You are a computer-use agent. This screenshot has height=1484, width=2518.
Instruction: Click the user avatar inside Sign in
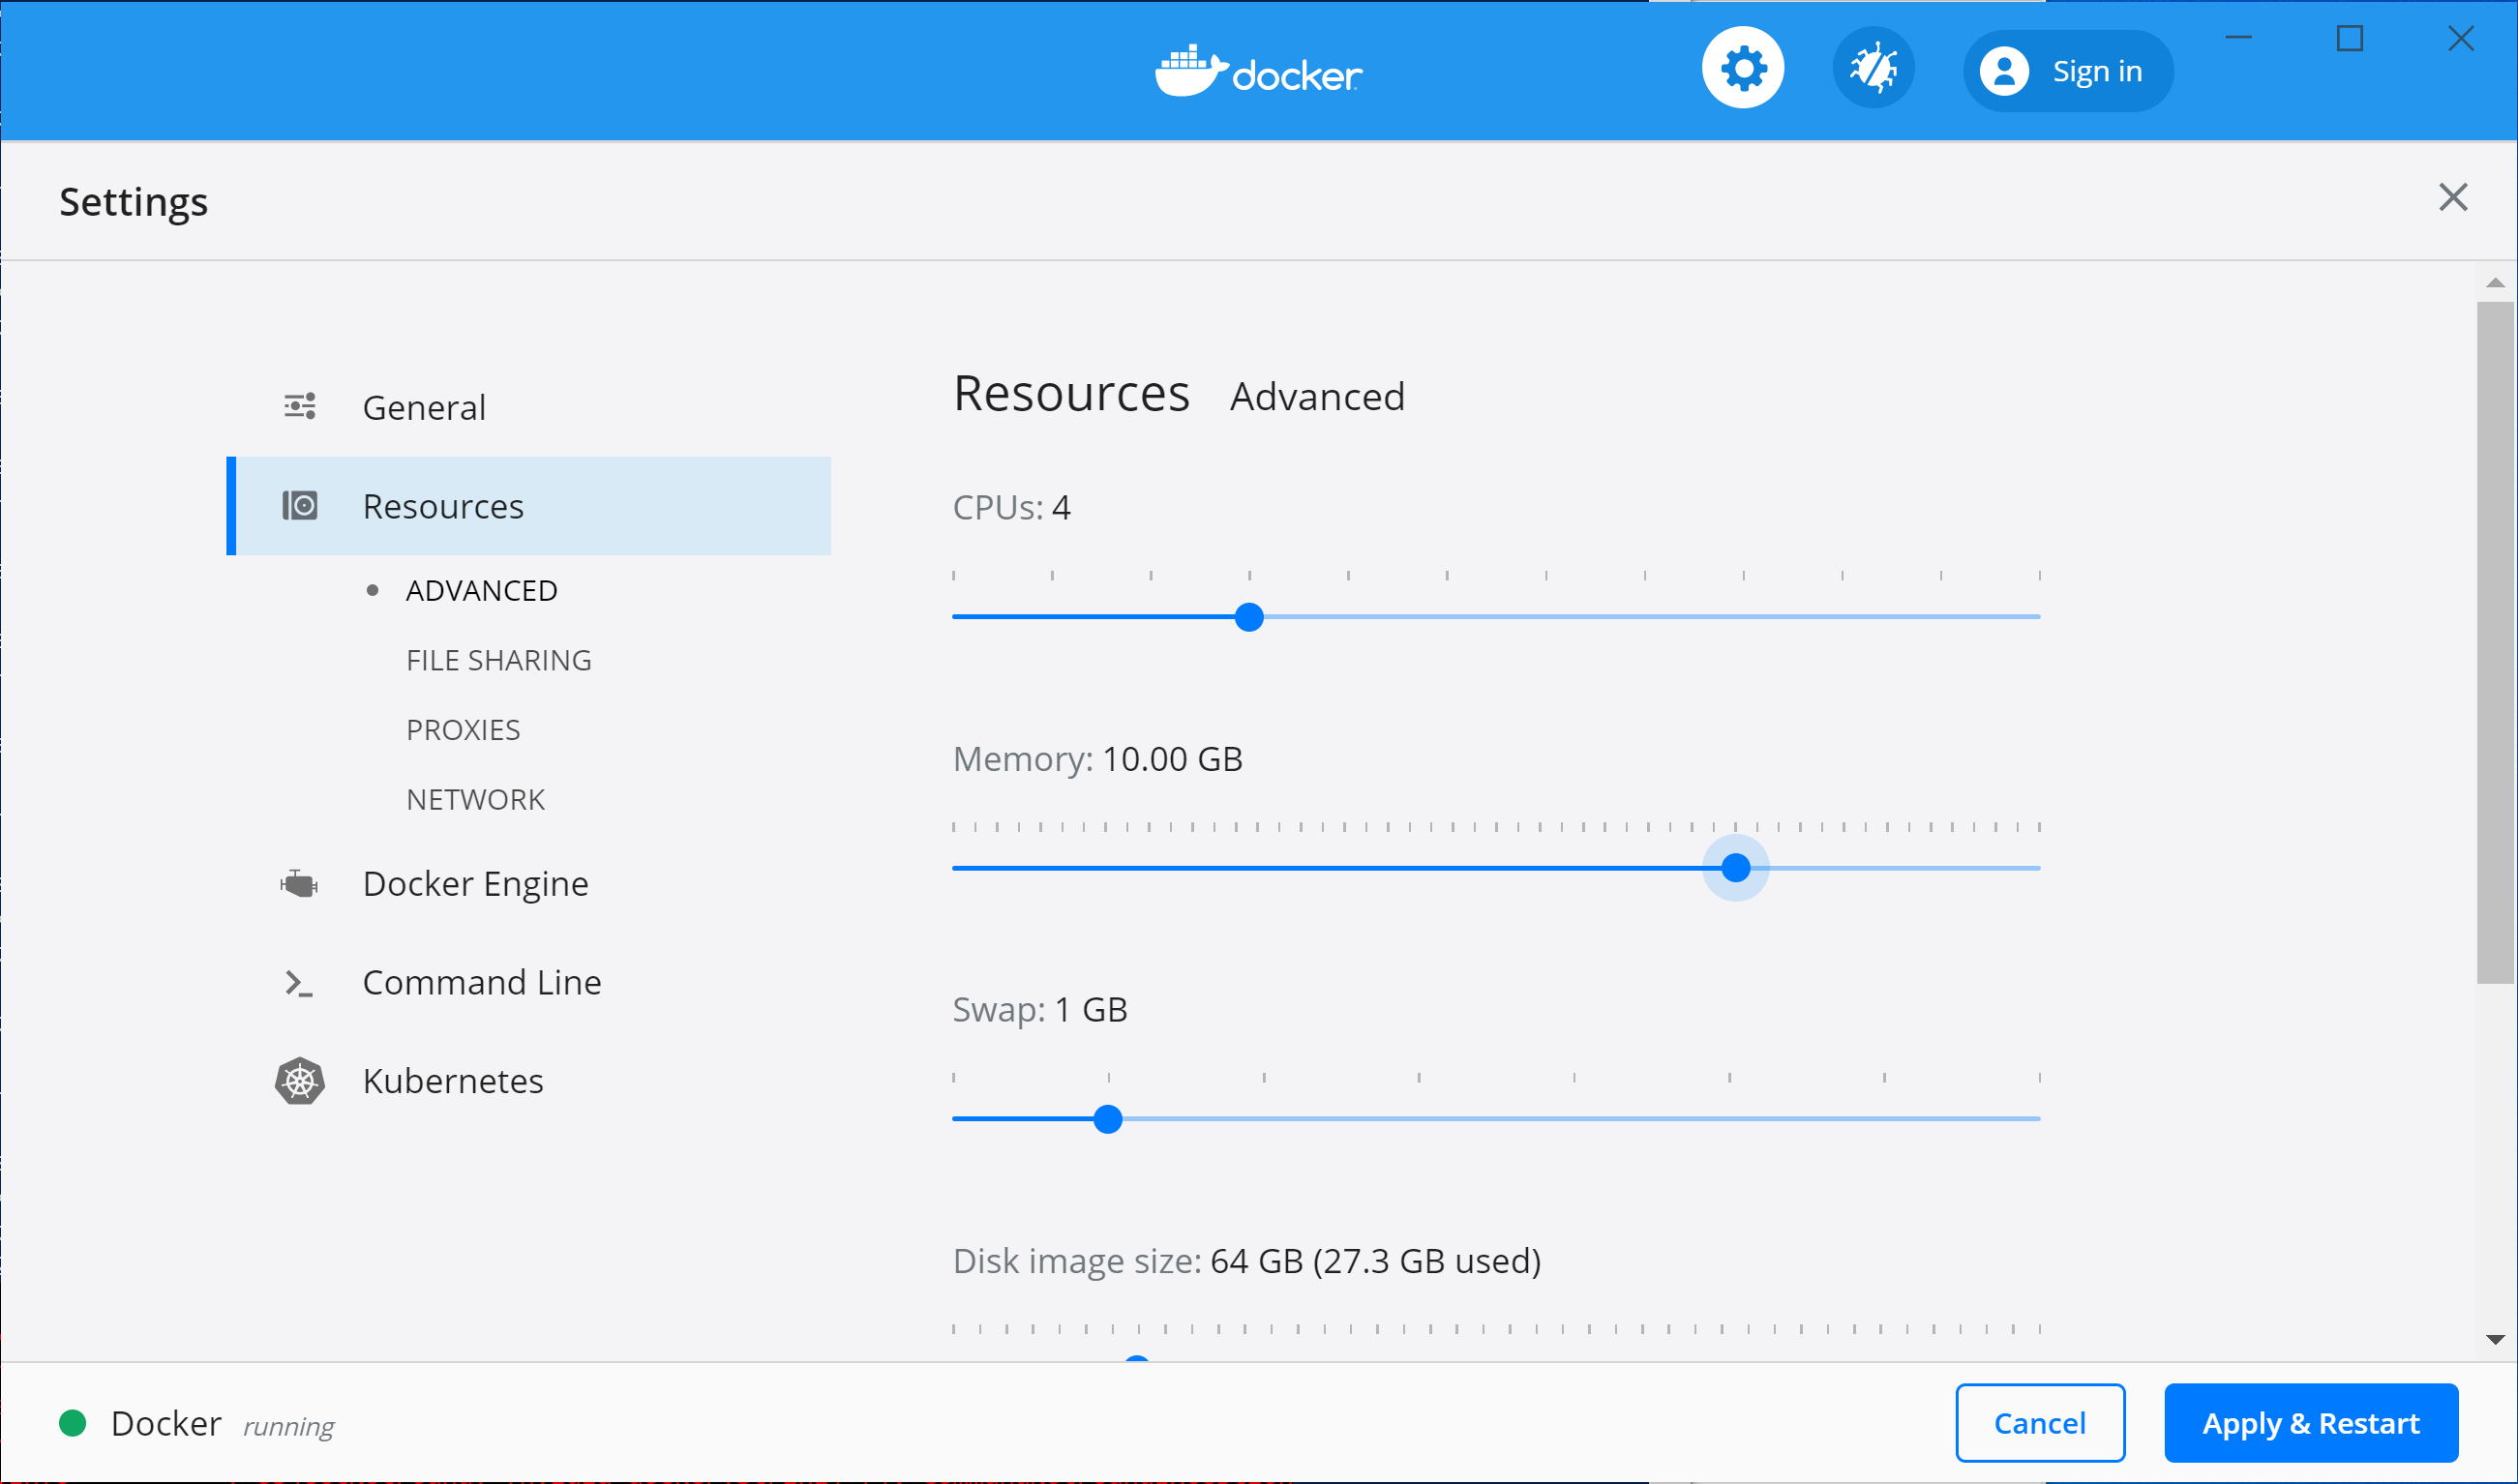point(2004,70)
